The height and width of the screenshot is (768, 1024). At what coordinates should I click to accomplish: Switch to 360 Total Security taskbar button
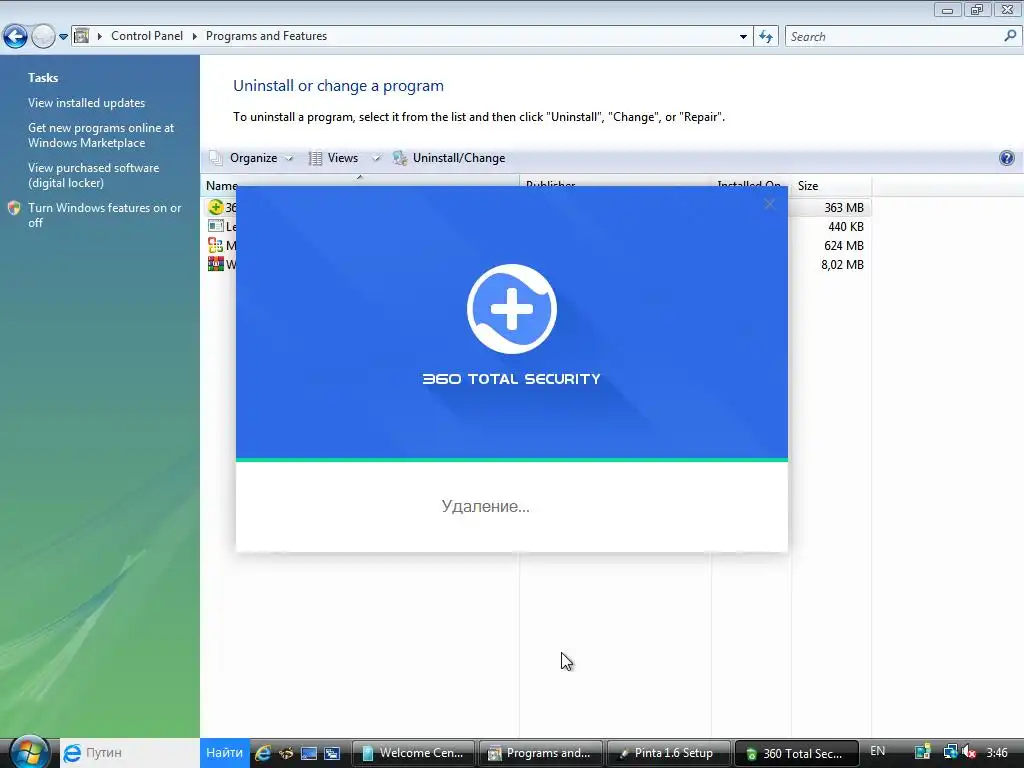pos(795,753)
